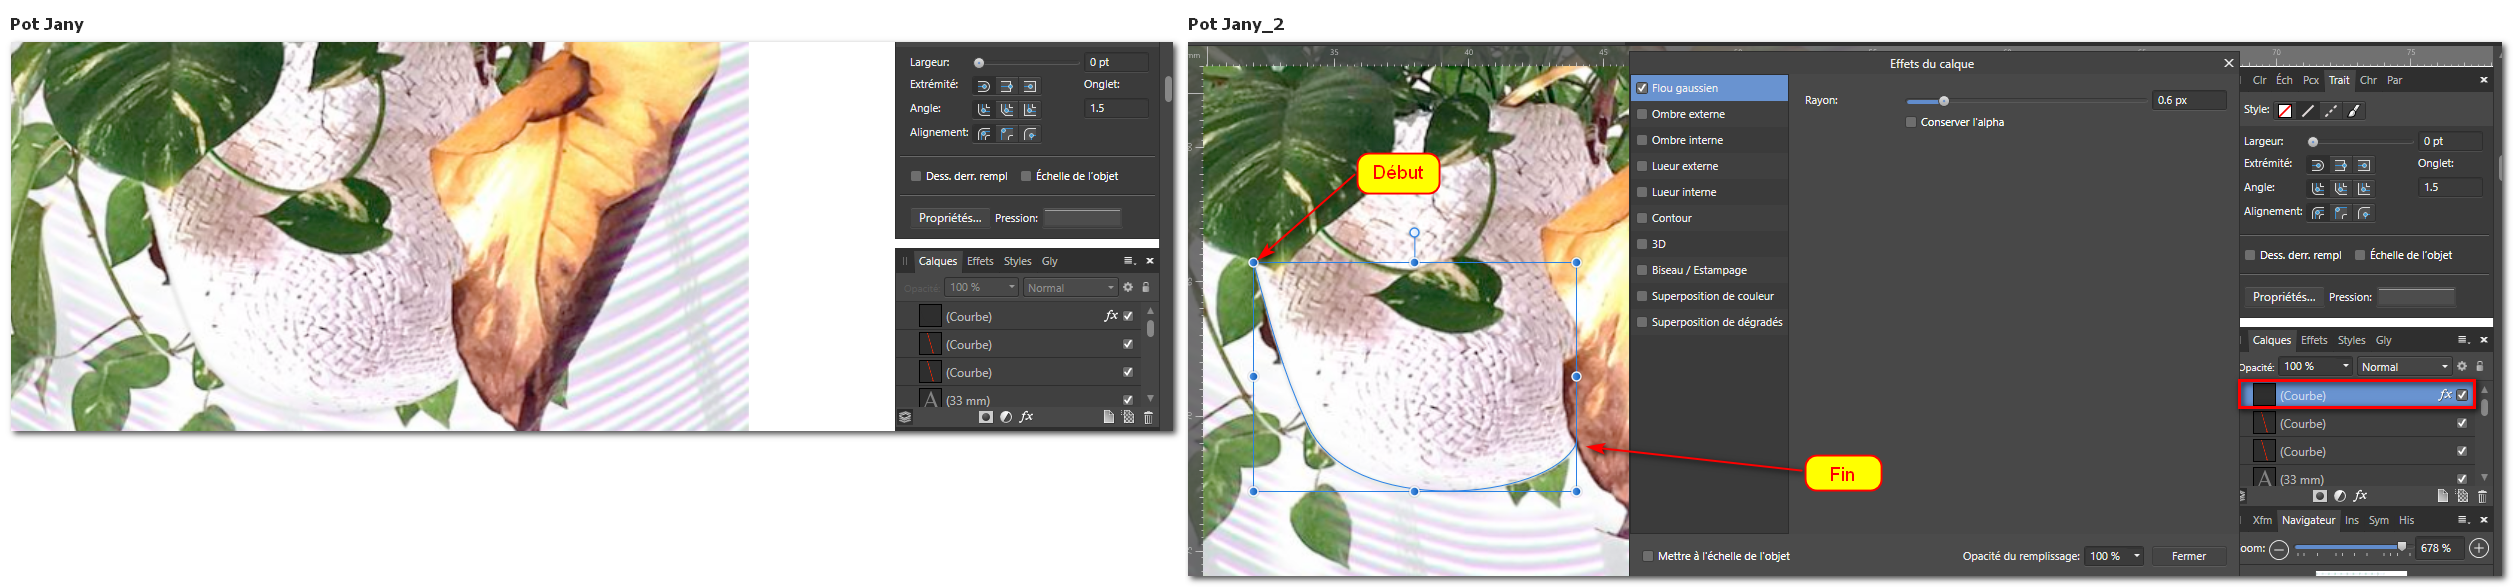The image size is (2514, 588).
Task: Click the layer lock icon in Pot Jany_2
Action: [x=2480, y=367]
